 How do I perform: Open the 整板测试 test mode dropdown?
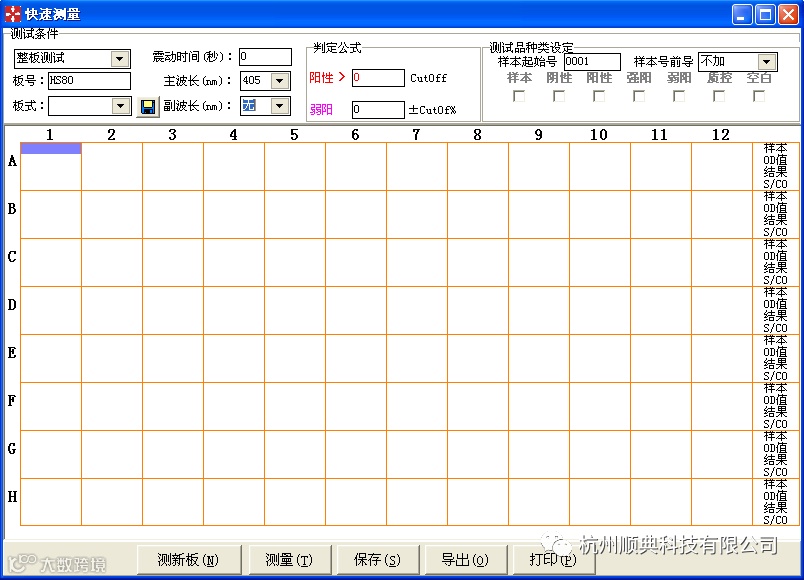119,58
